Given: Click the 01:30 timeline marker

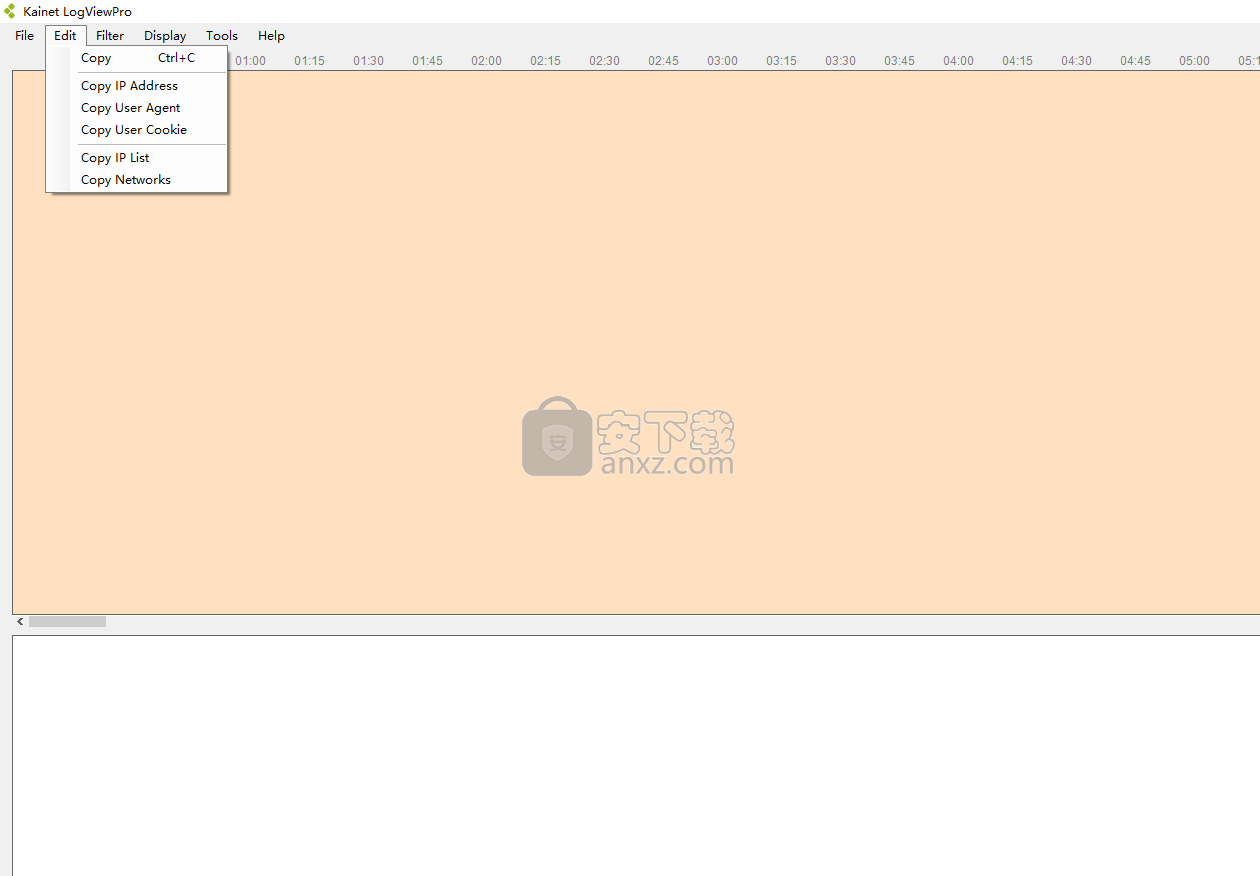Looking at the screenshot, I should point(368,61).
